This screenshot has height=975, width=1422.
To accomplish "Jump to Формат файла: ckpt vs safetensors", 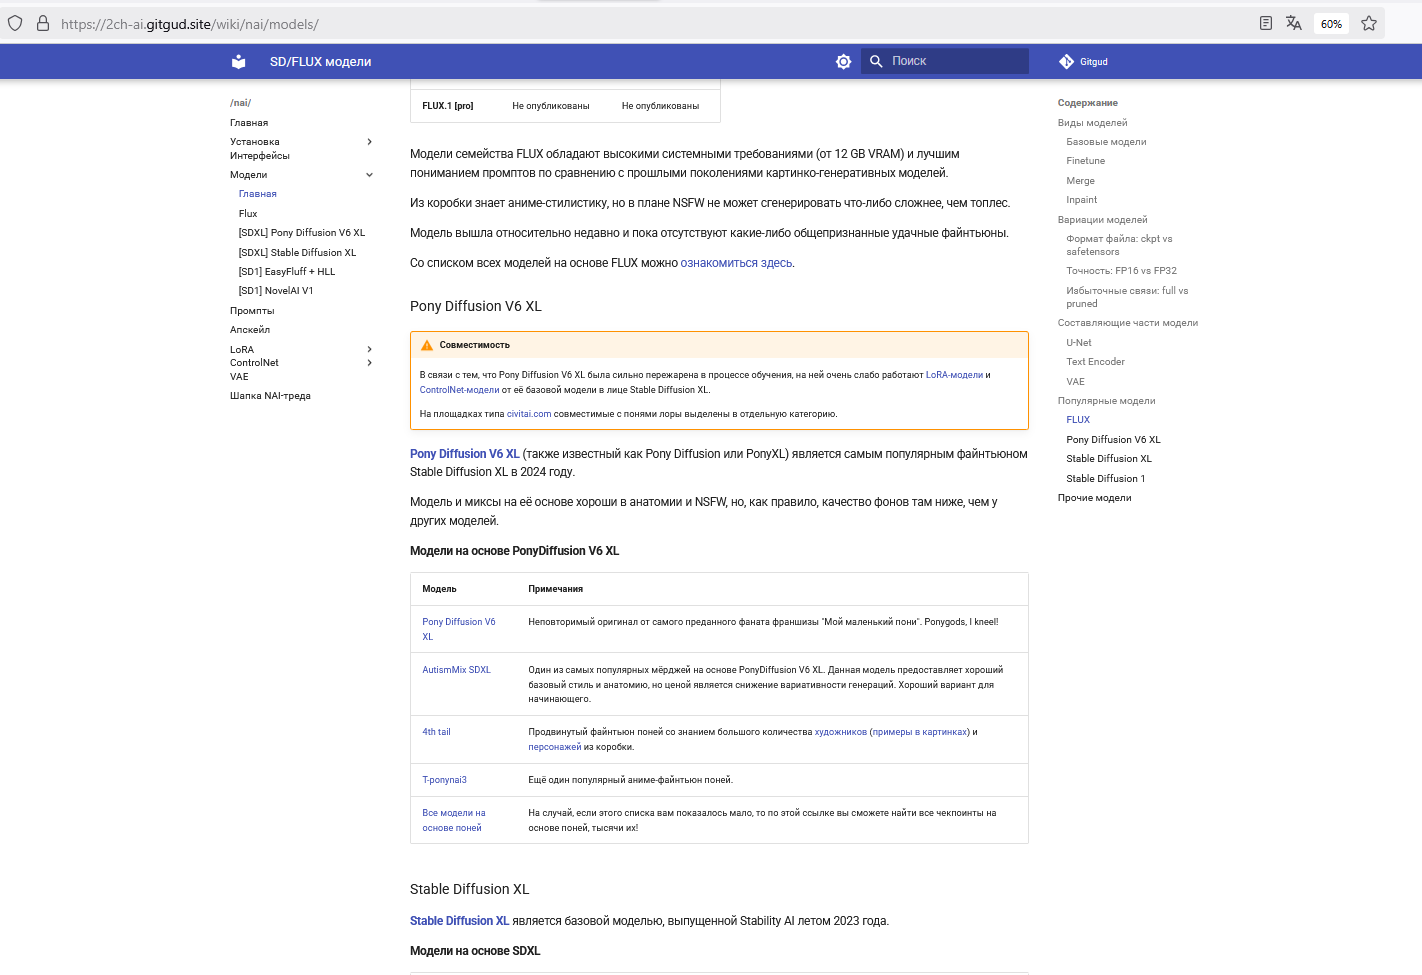I will pos(1119,245).
